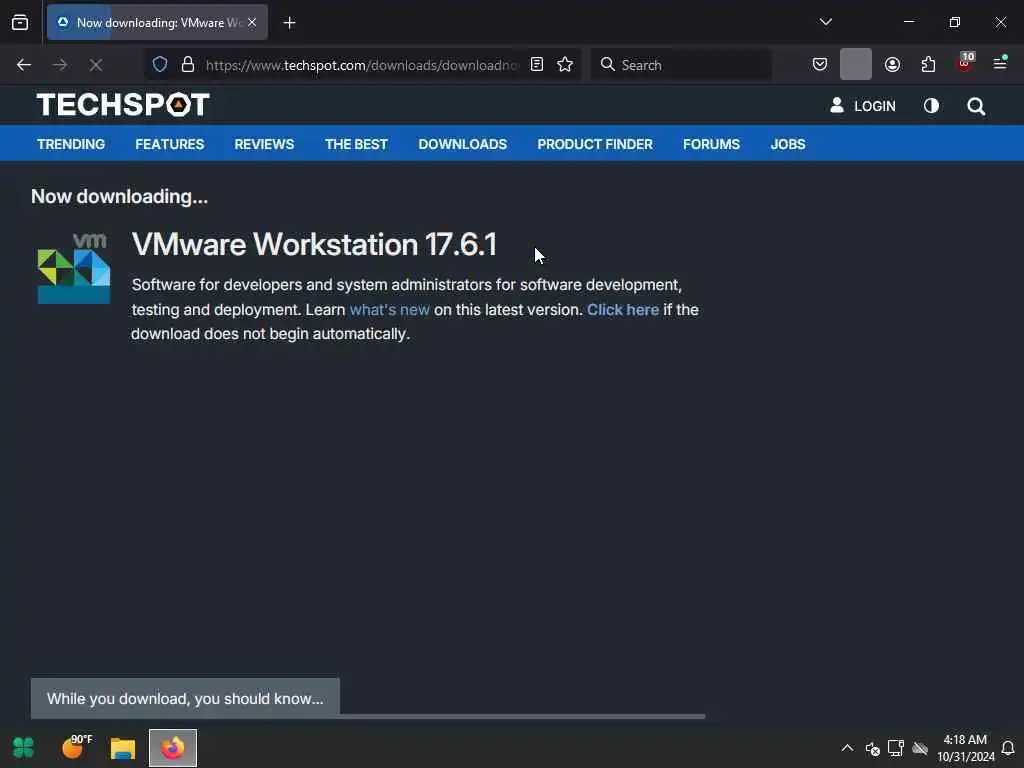Screen dimensions: 1024x768
Task: Save page to Pocket
Action: coord(820,64)
